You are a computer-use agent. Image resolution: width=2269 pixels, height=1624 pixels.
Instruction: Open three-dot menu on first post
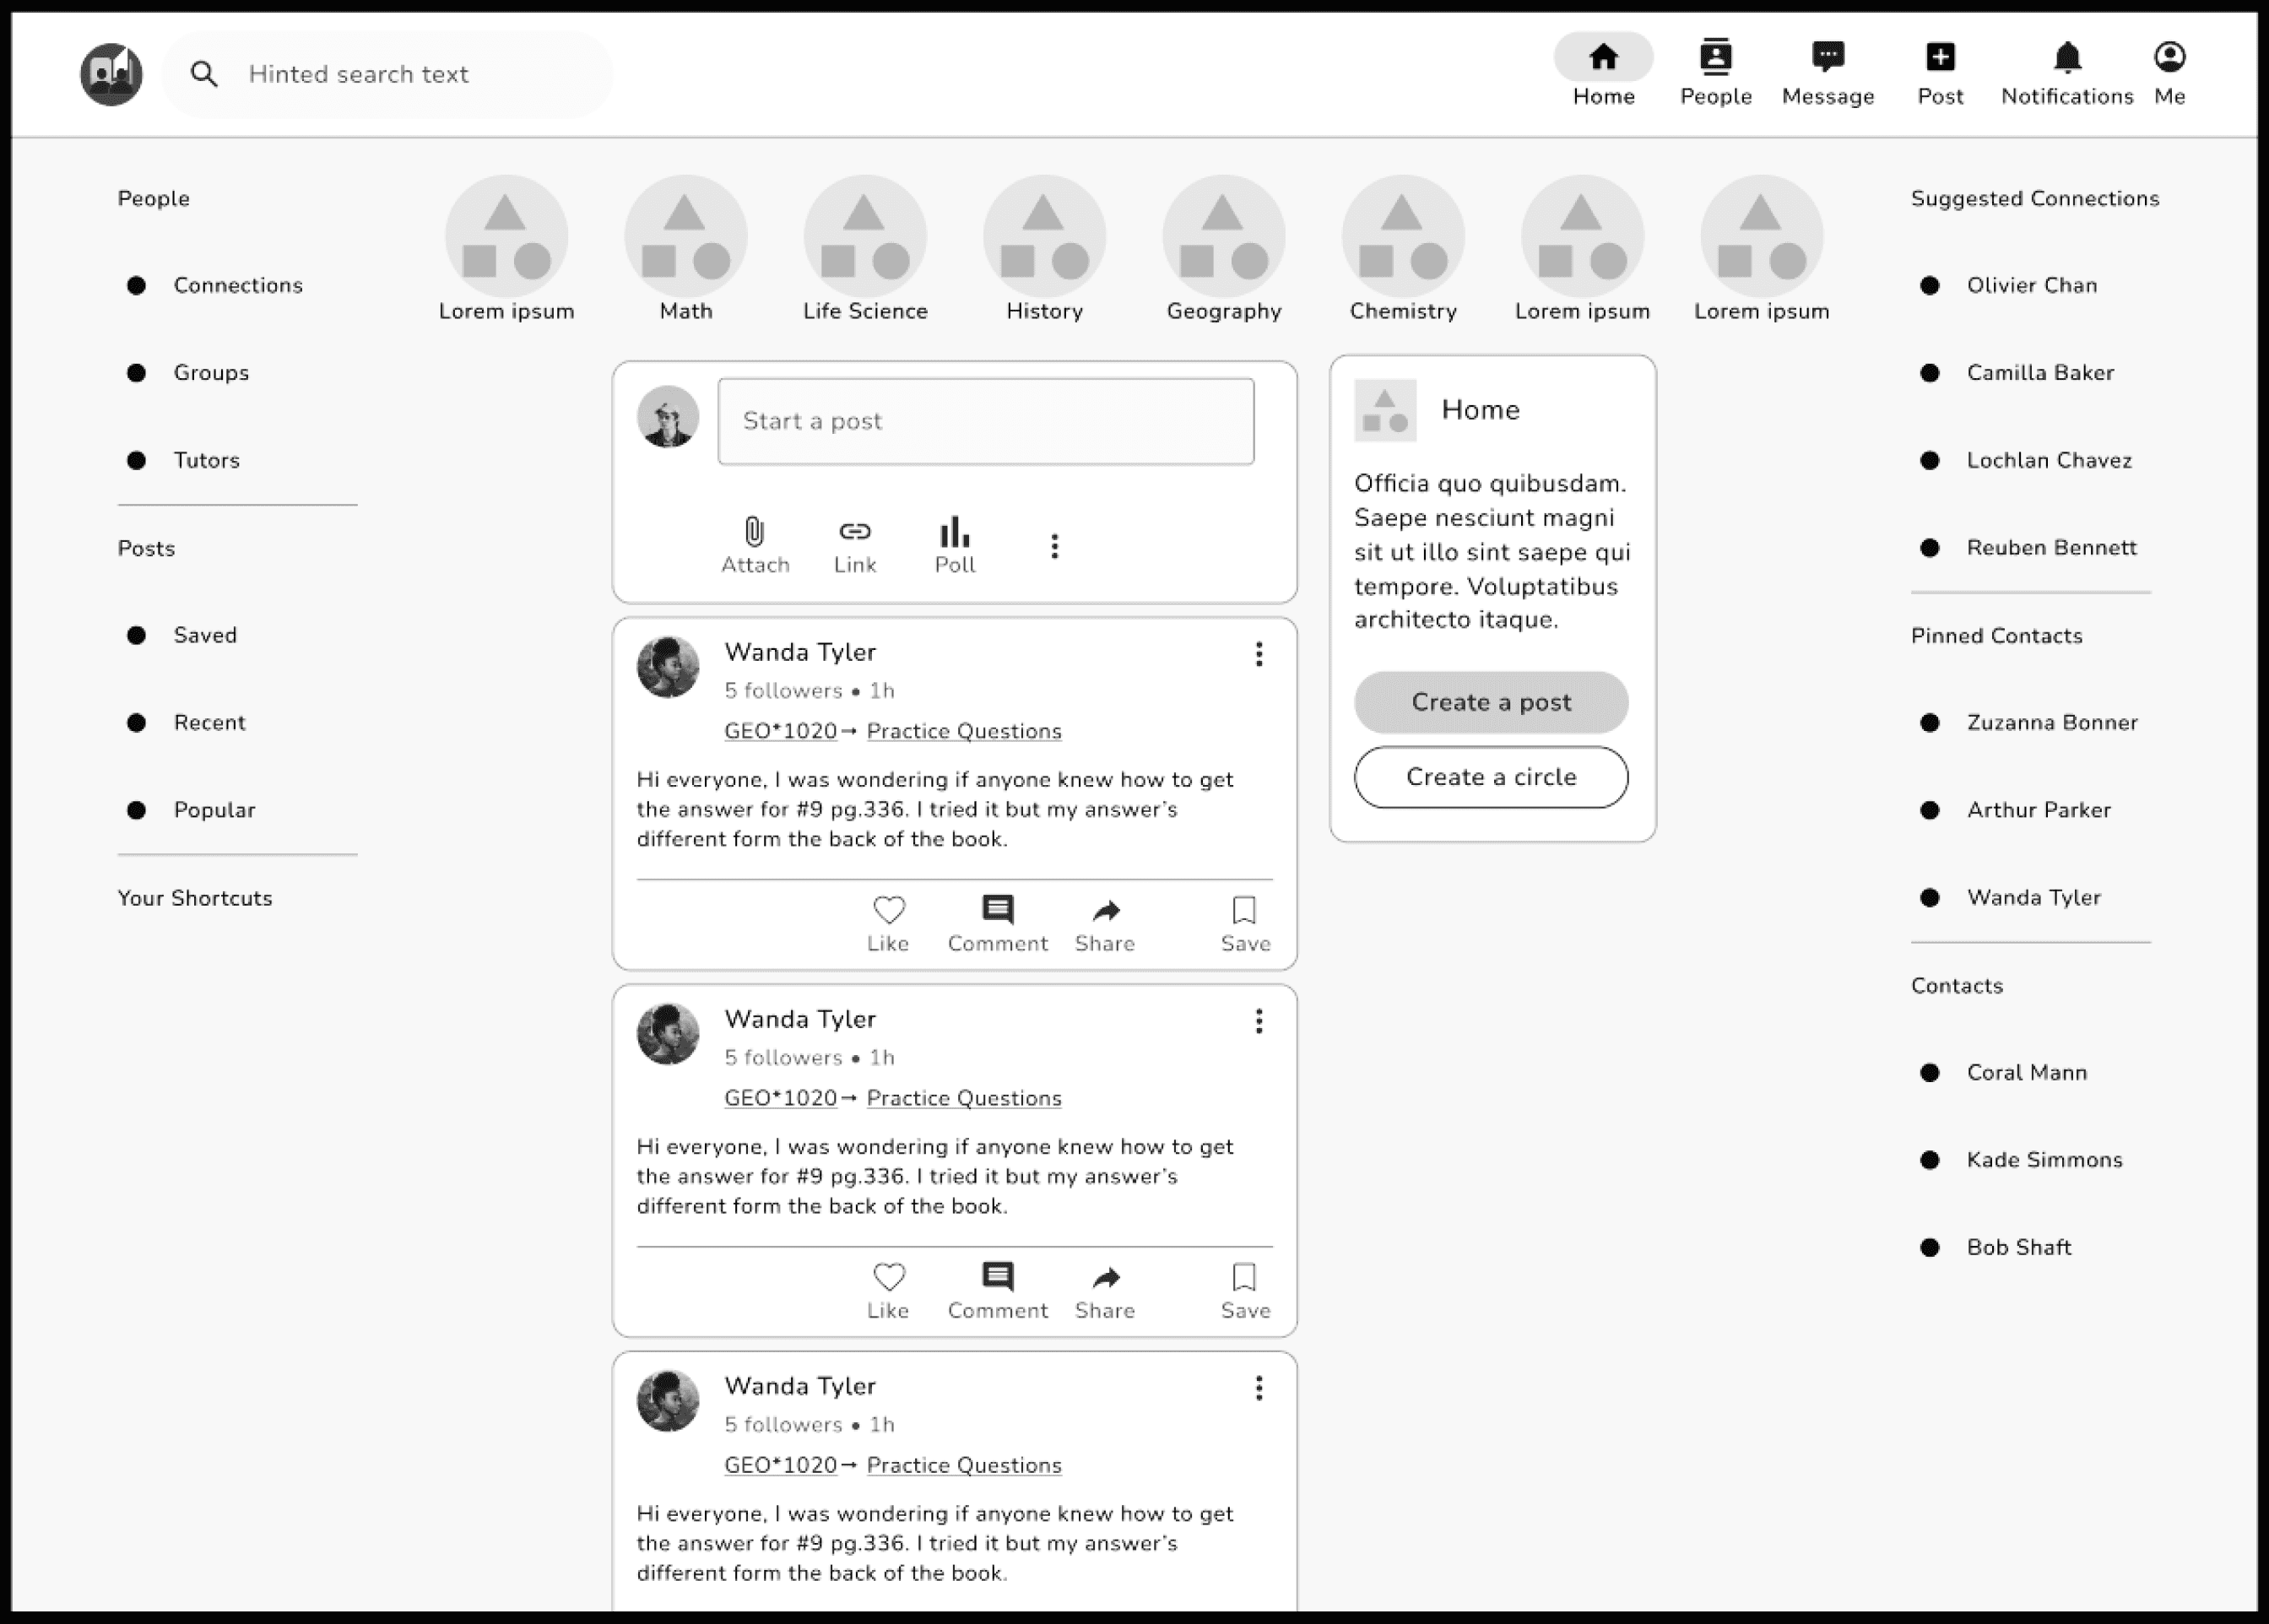1258,654
